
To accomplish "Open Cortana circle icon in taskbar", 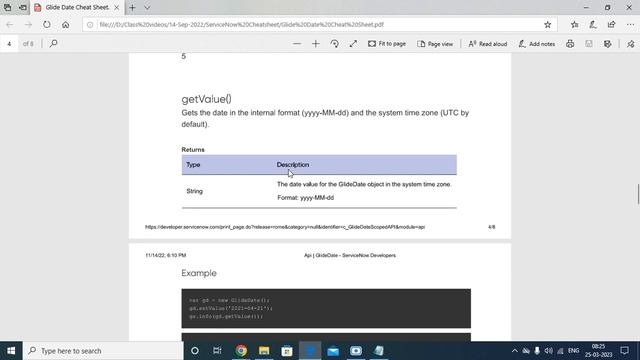I will [195, 351].
